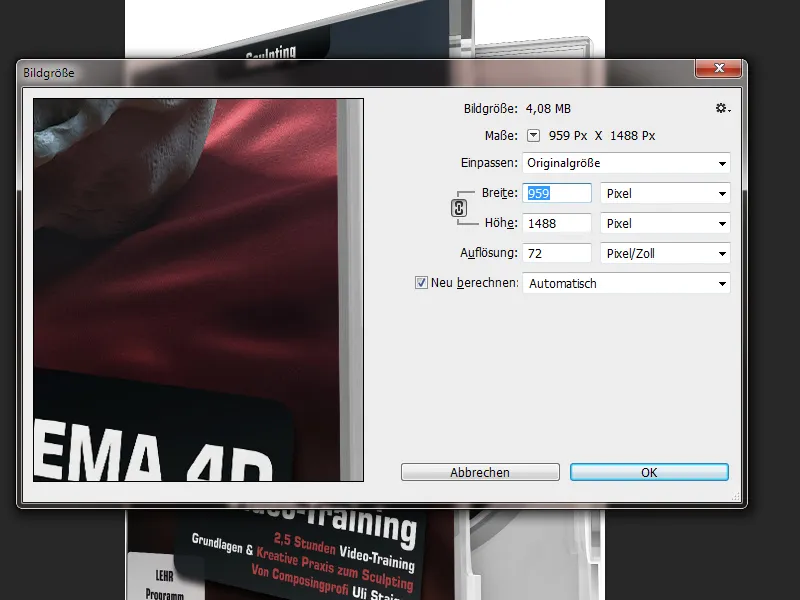Click the dialog resize grip corner
The image size is (800, 600).
[735, 496]
